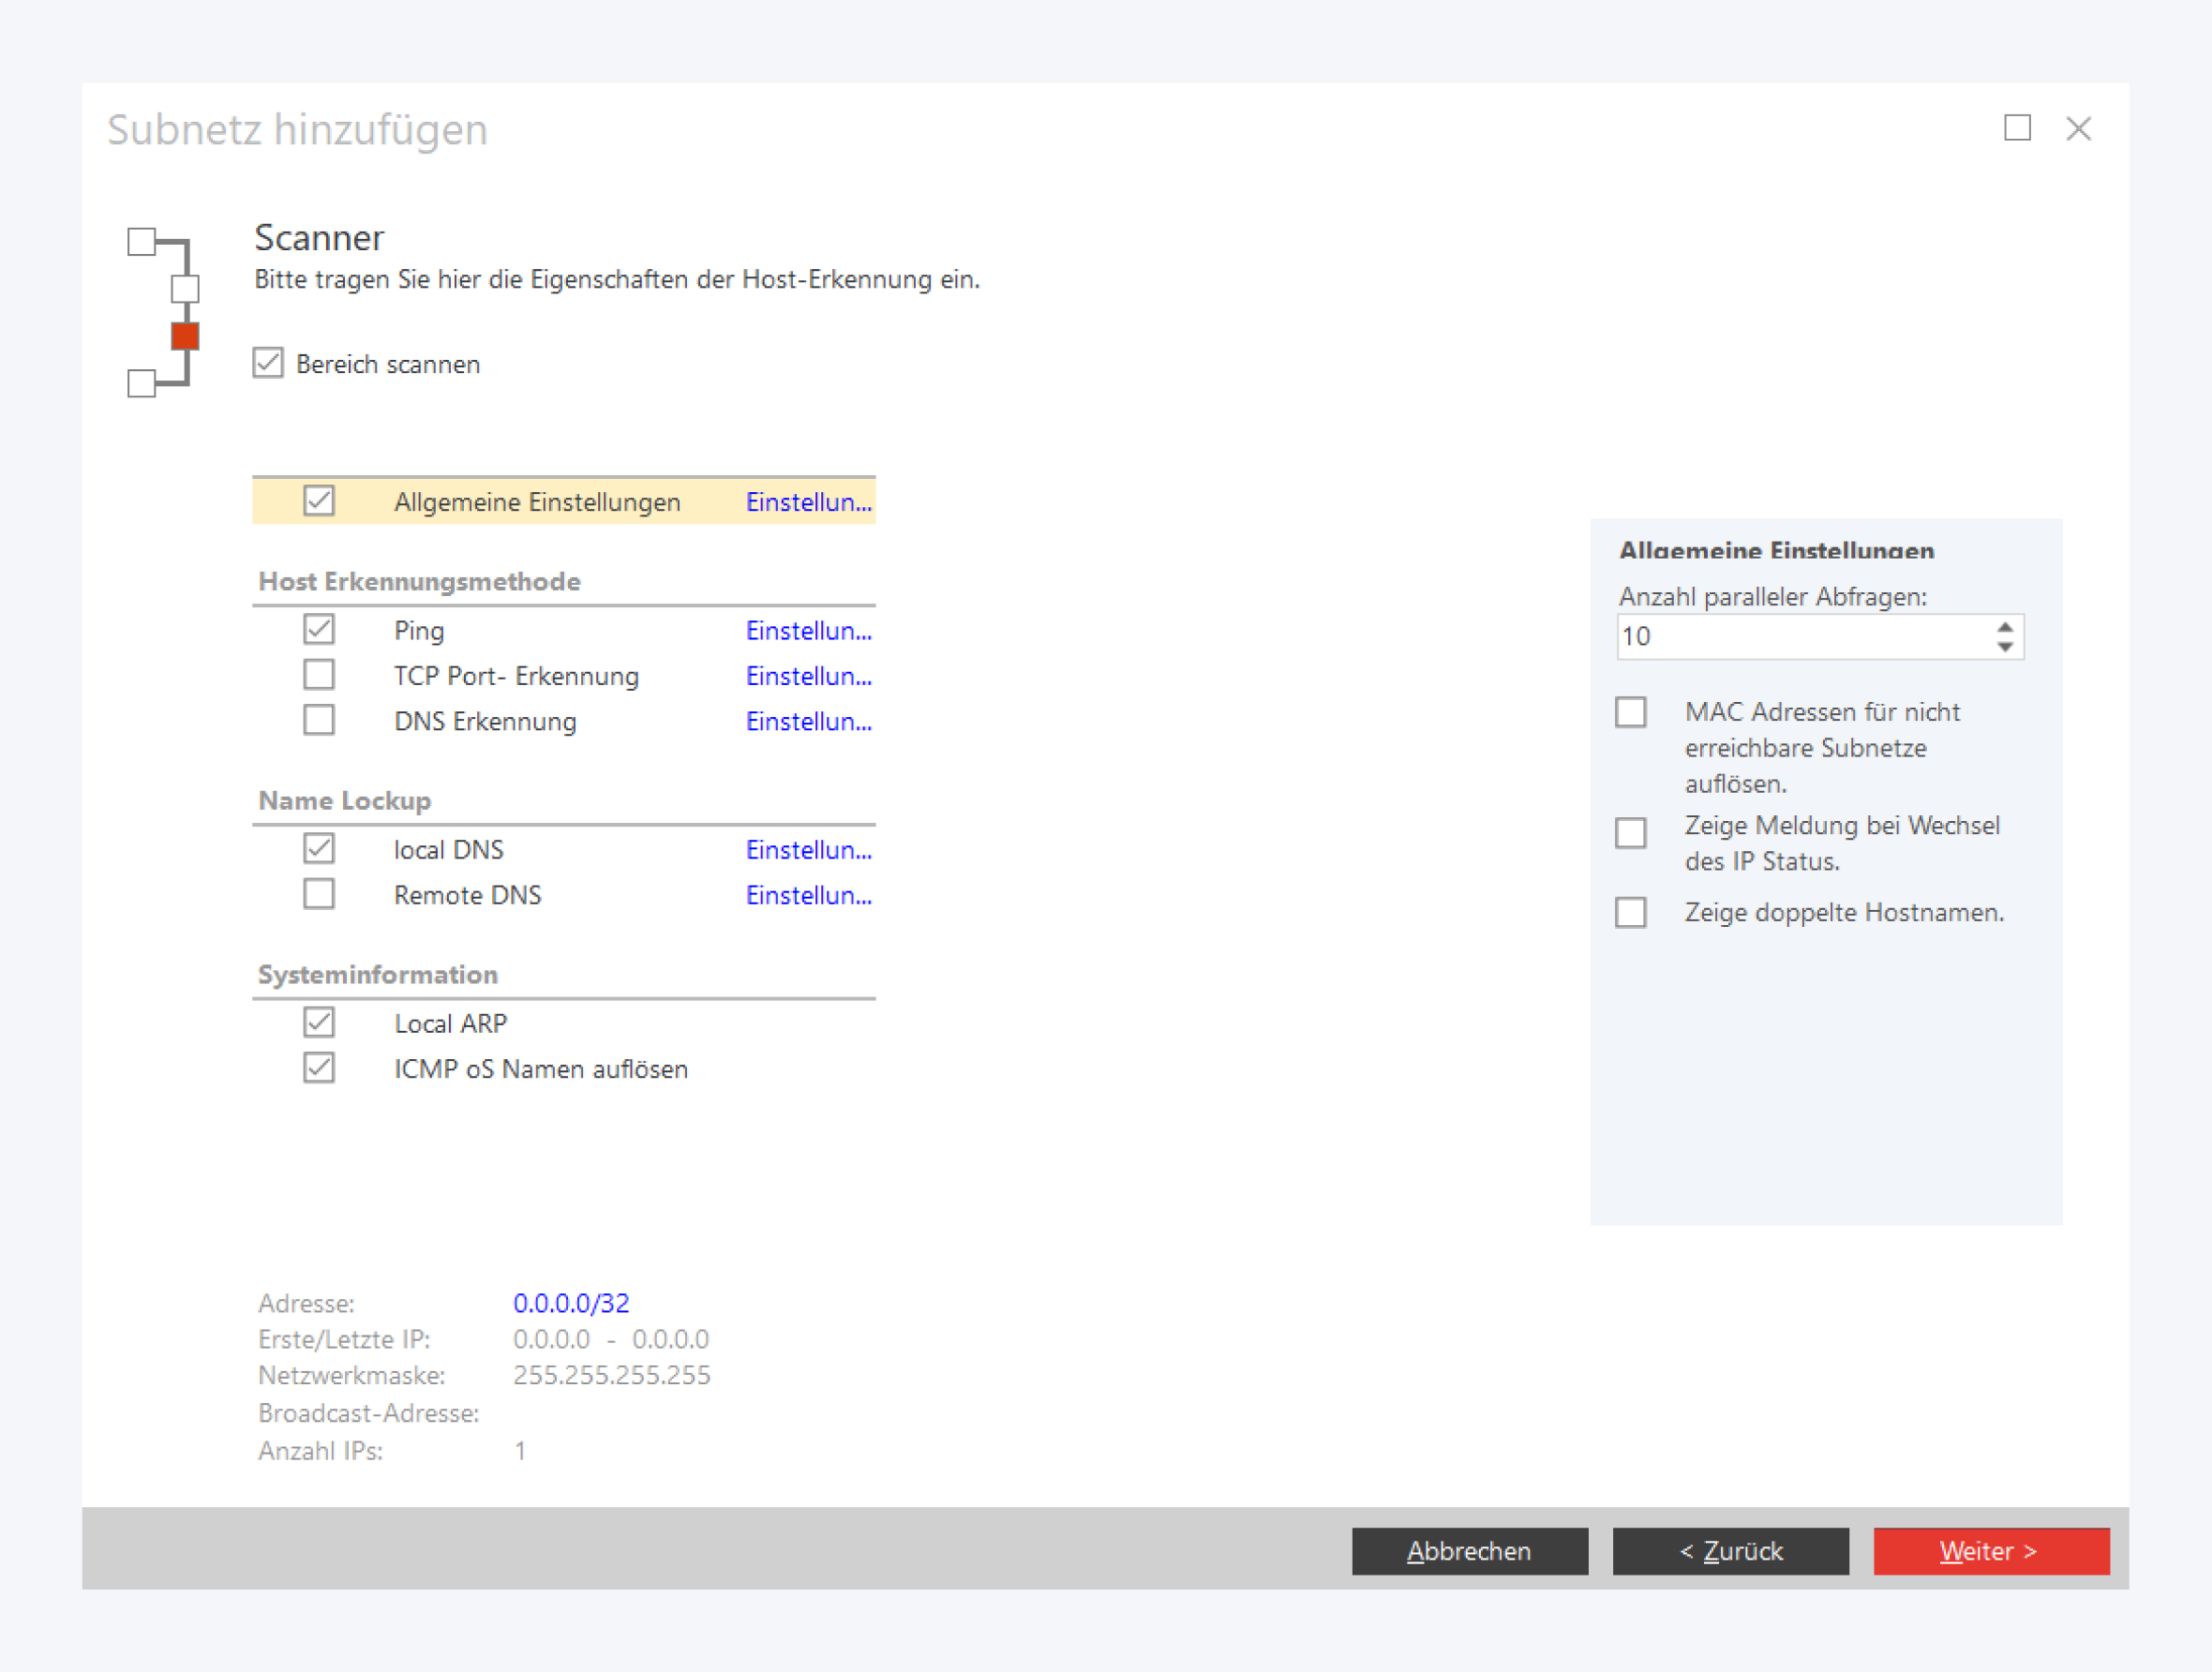Viewport: 2212px width, 1672px height.
Task: Click the last wizard step square
Action: (142, 383)
